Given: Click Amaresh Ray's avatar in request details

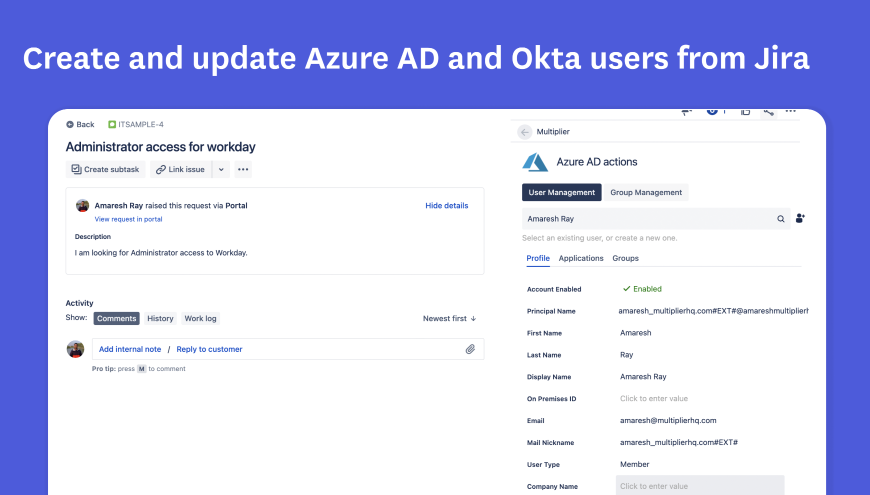Looking at the screenshot, I should click(x=83, y=205).
